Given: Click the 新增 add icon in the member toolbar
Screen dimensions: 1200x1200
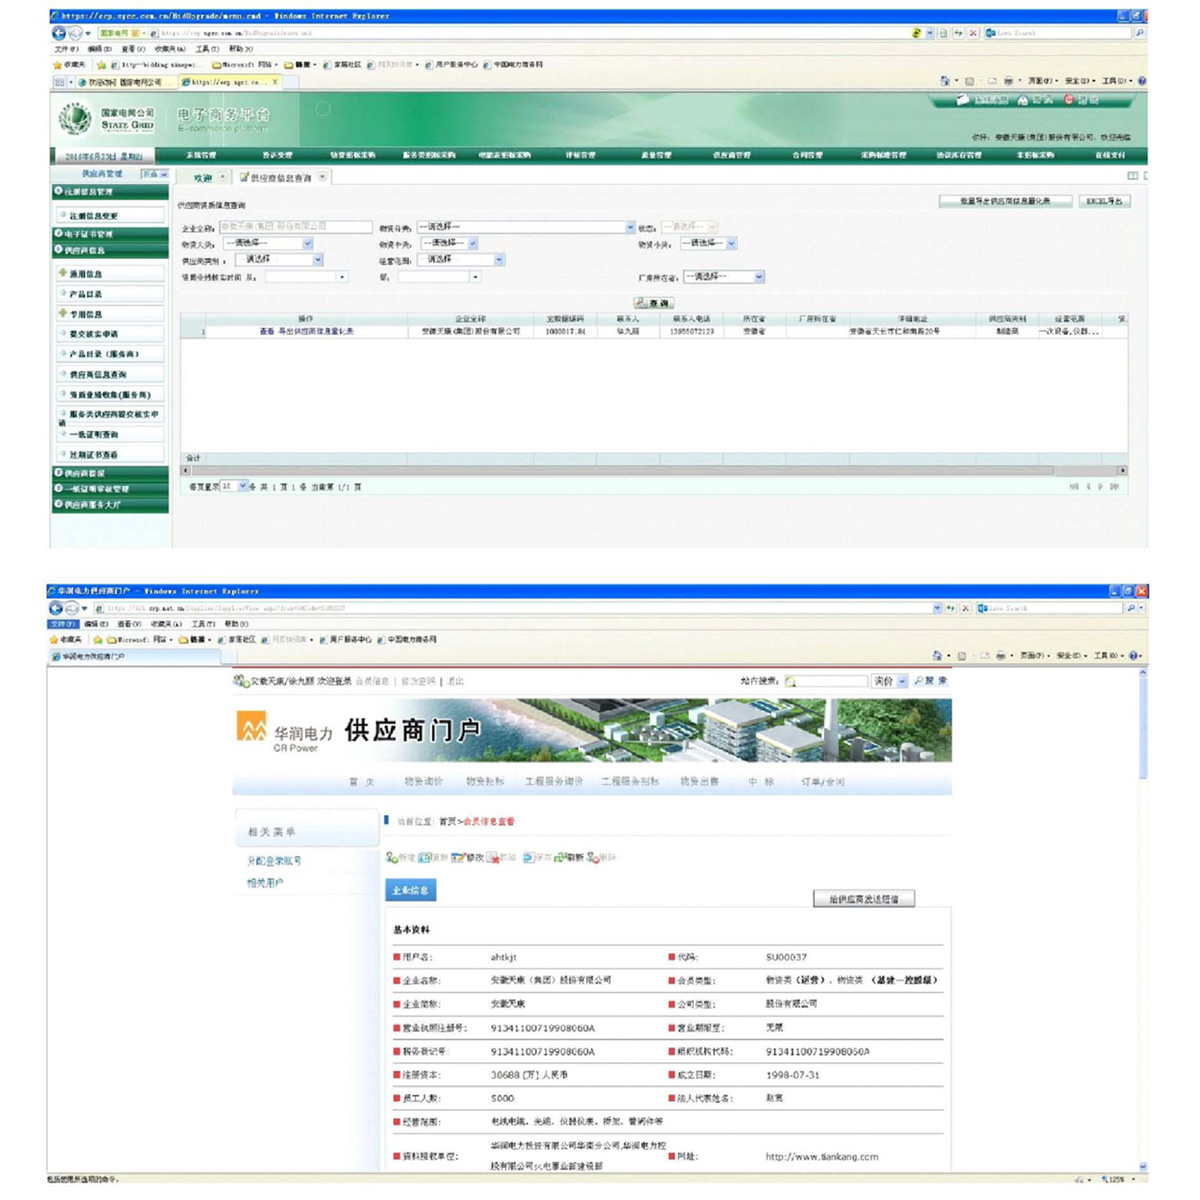Looking at the screenshot, I should pos(400,858).
